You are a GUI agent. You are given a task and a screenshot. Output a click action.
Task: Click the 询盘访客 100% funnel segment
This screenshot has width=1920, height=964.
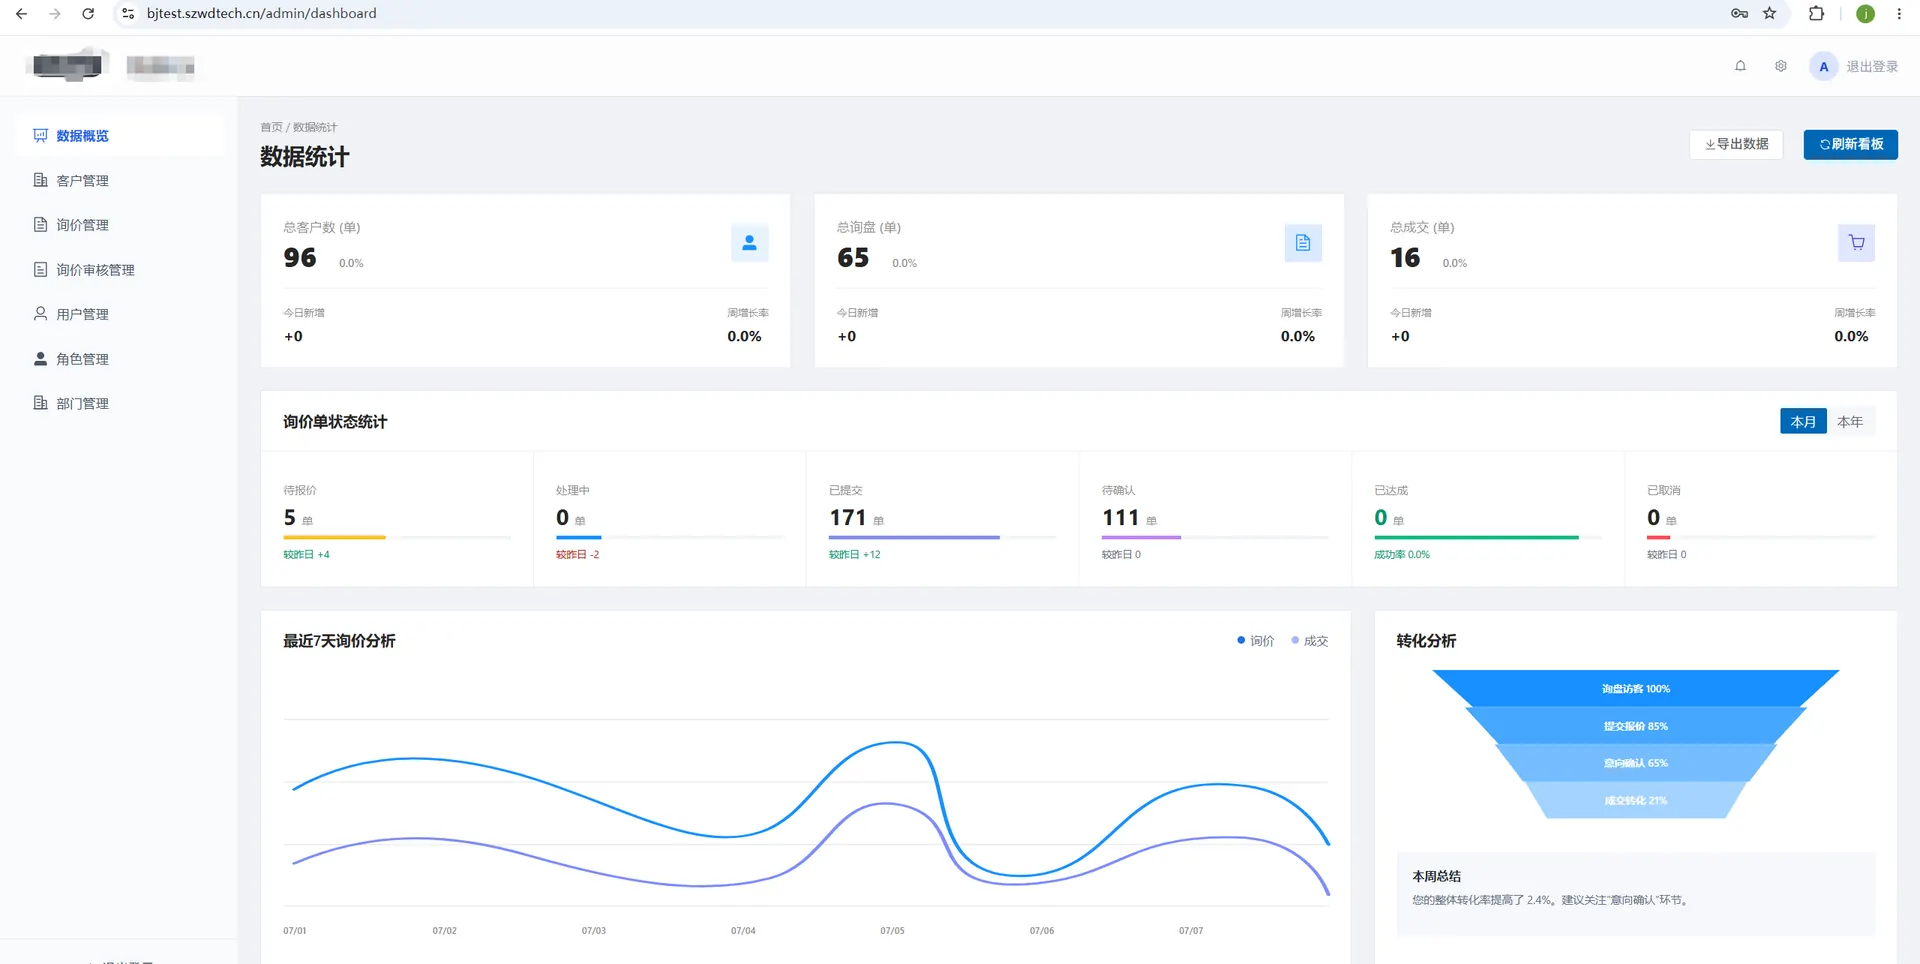point(1636,688)
